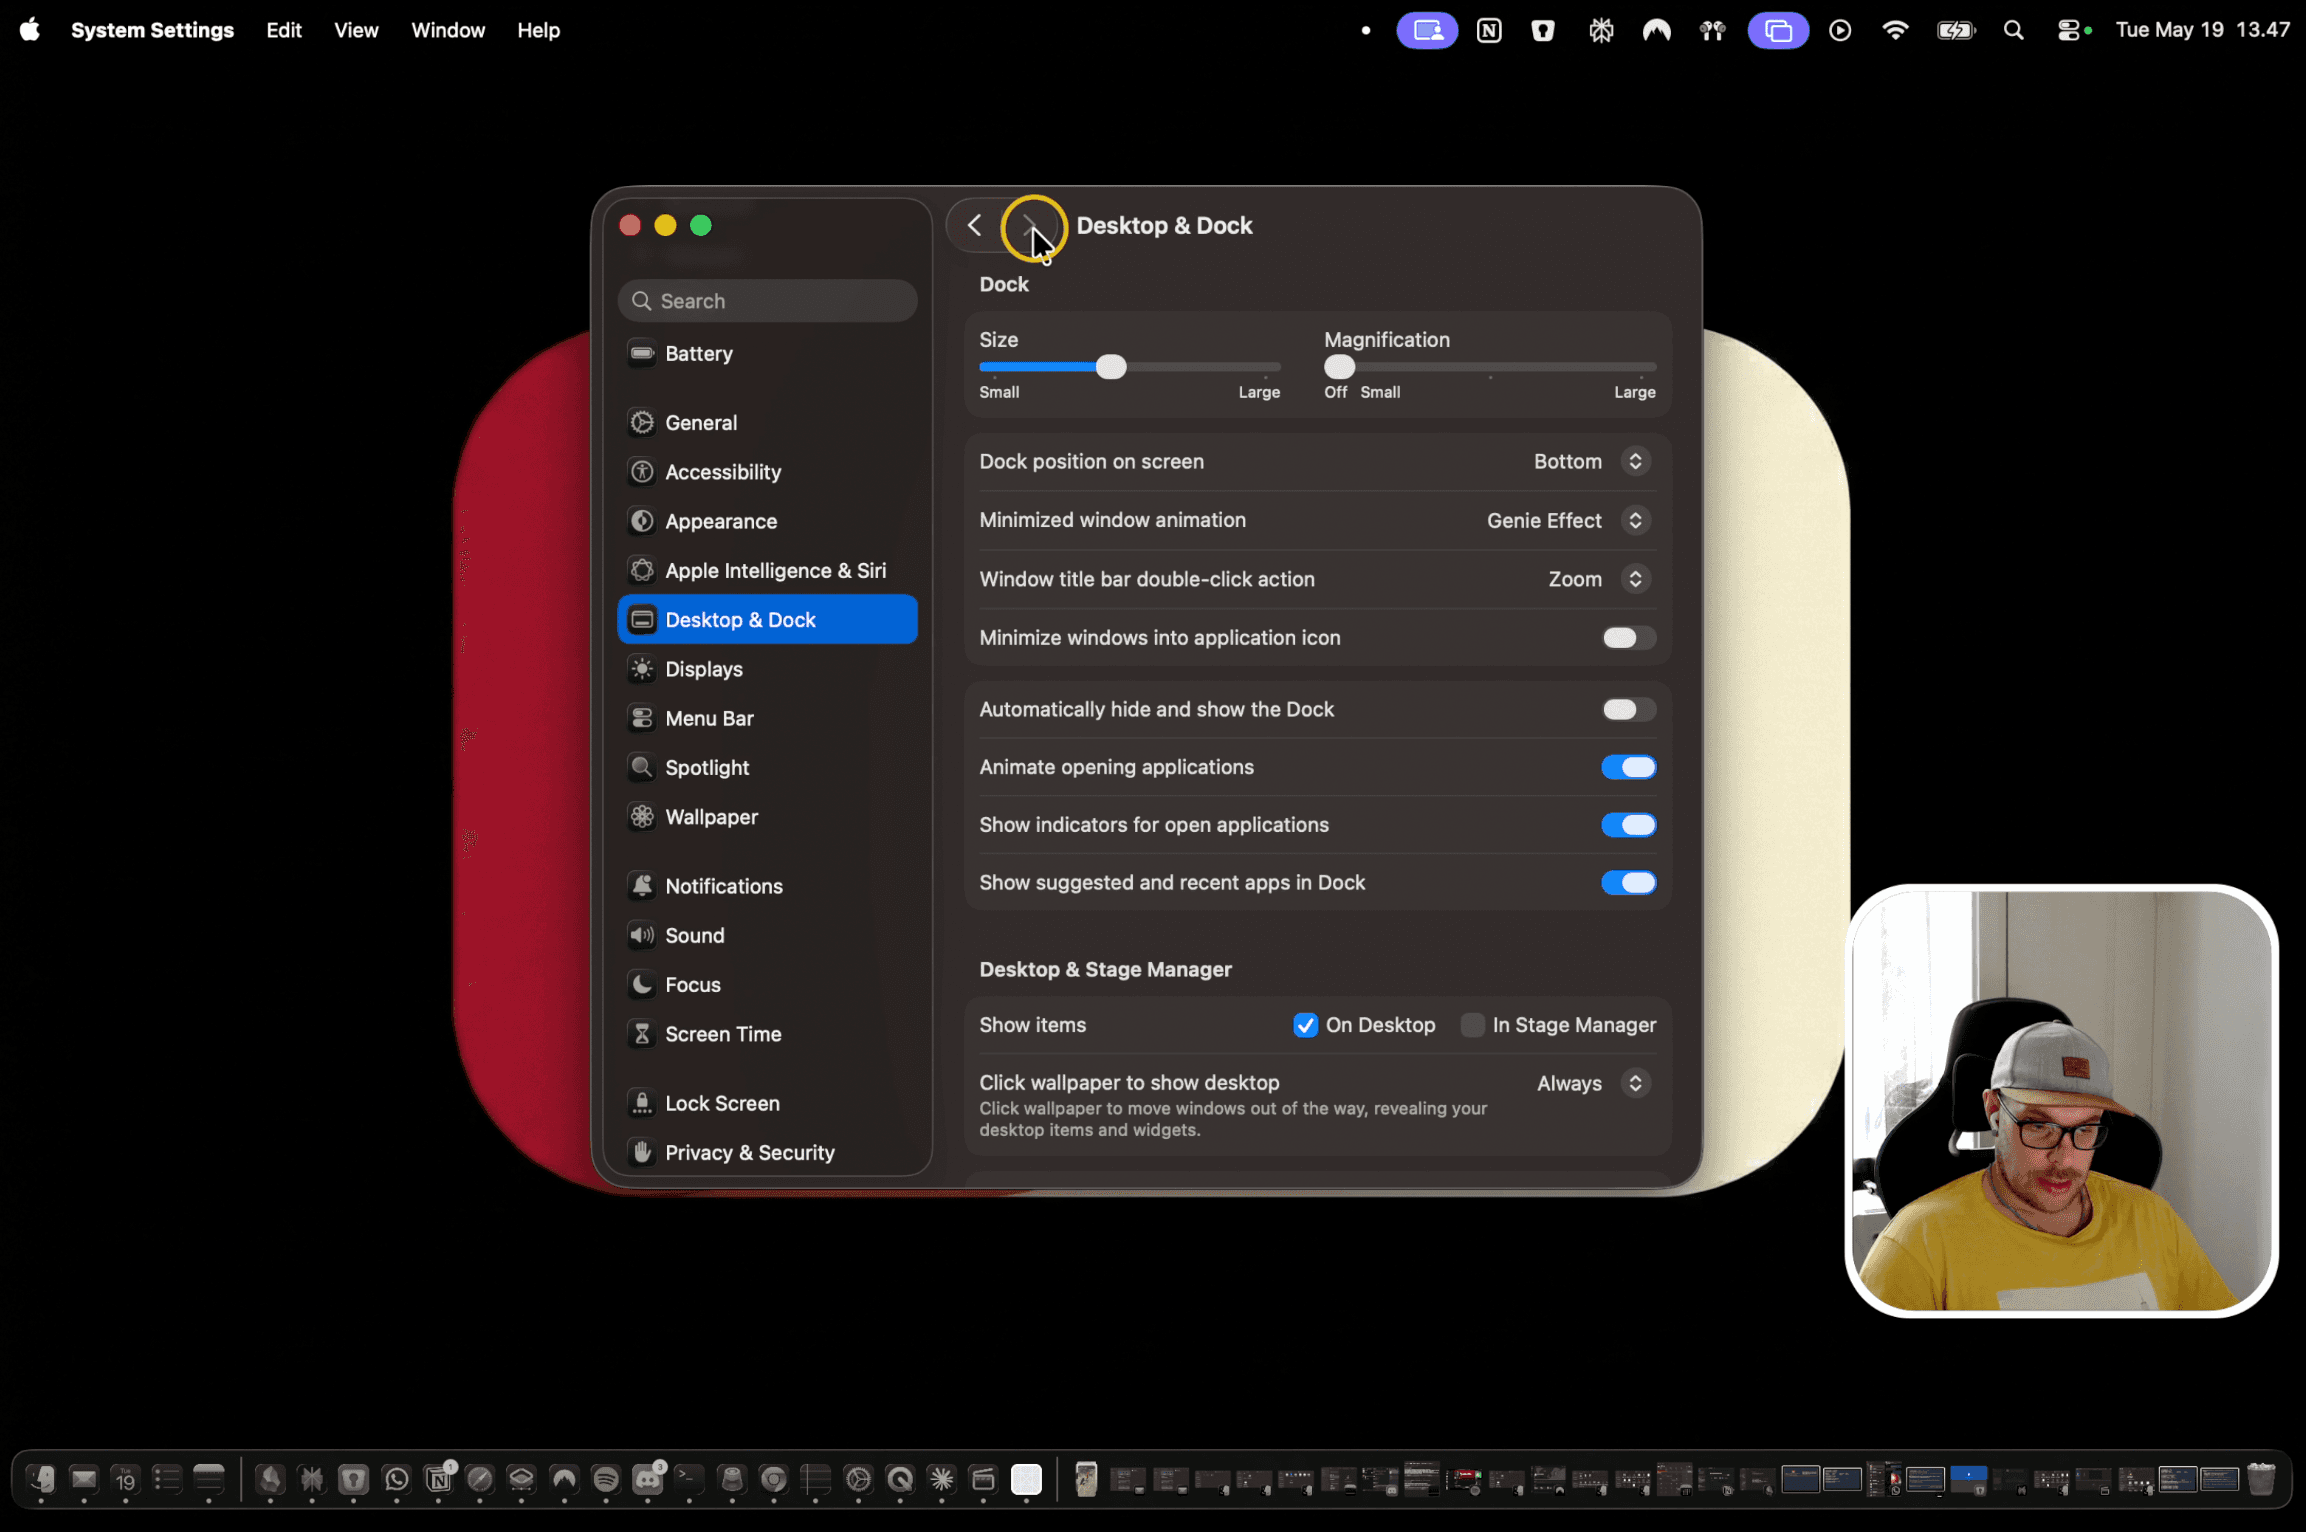2306x1532 pixels.
Task: Select General in the sidebar
Action: pyautogui.click(x=767, y=423)
